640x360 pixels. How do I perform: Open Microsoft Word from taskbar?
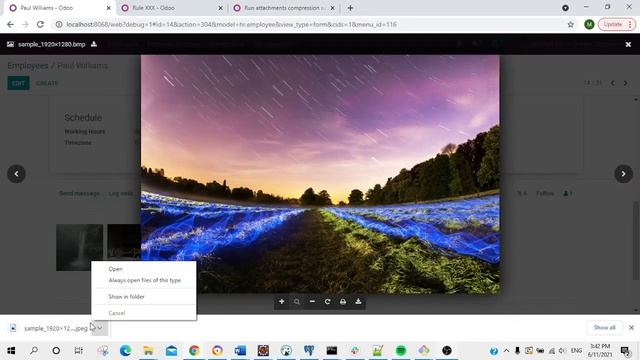tap(240, 350)
